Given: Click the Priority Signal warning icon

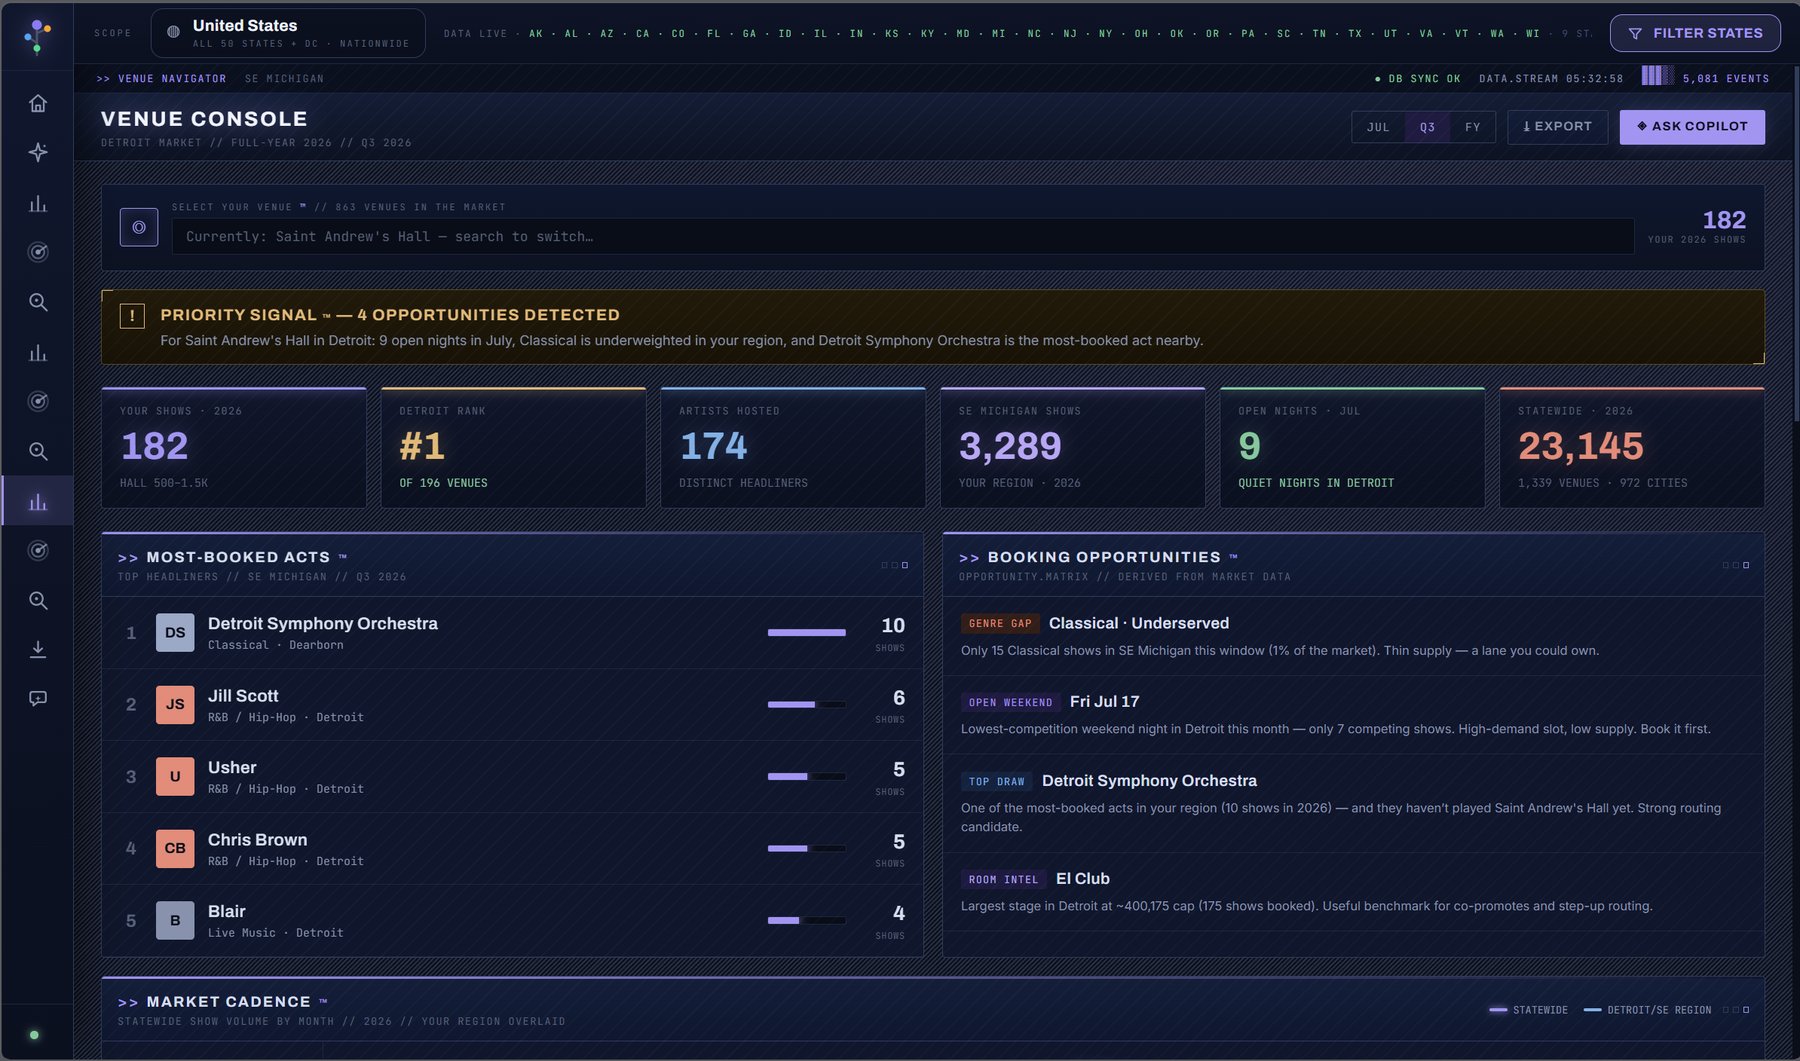Looking at the screenshot, I should (132, 316).
